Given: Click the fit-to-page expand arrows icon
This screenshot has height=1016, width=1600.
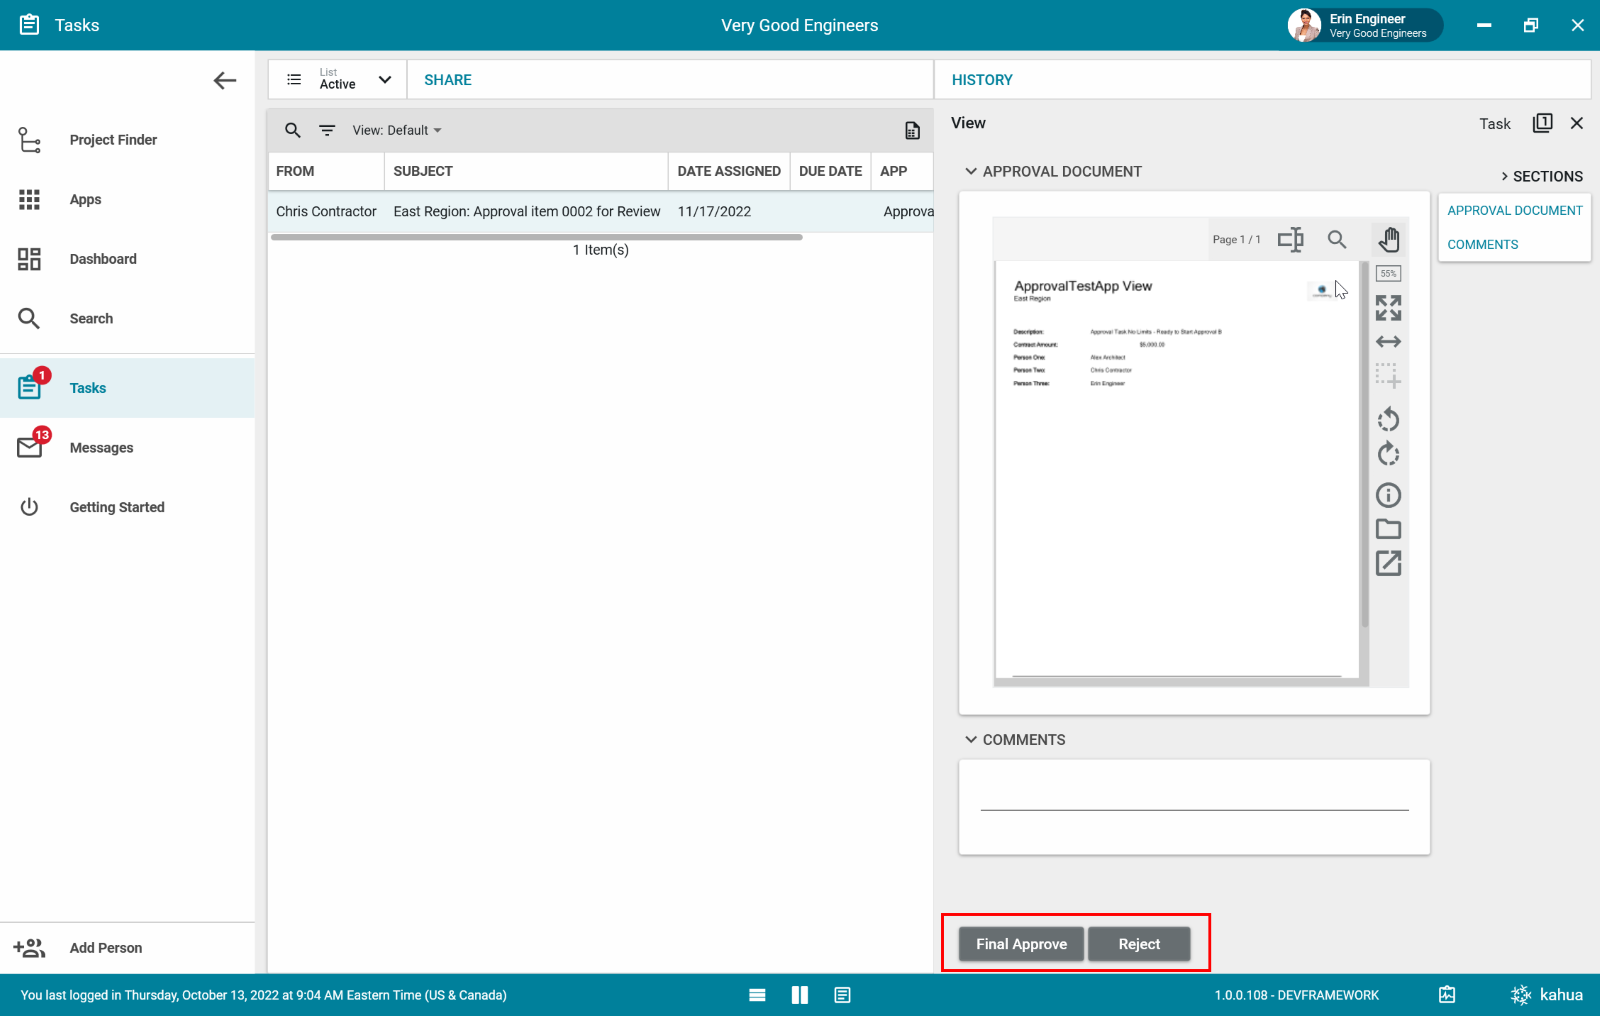Looking at the screenshot, I should point(1388,308).
